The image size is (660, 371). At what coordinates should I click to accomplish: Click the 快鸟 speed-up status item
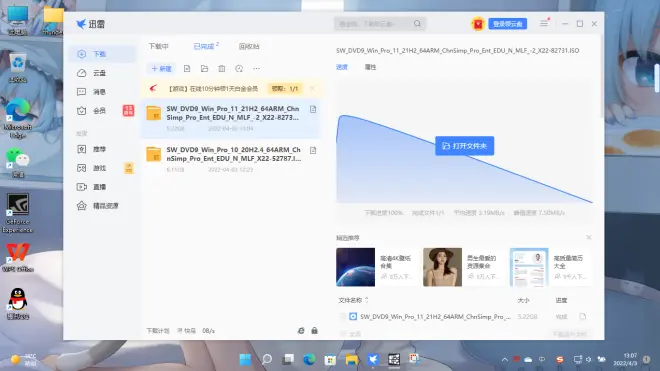(186, 331)
